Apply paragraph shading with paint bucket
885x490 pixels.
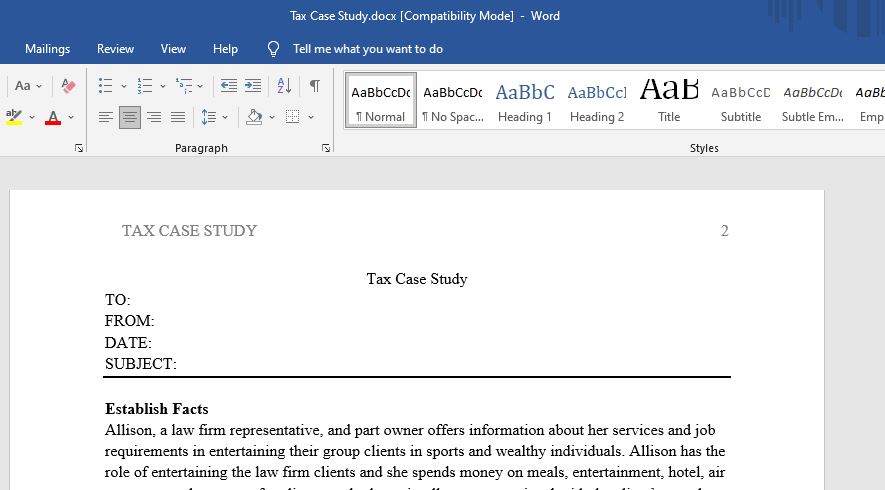point(255,117)
